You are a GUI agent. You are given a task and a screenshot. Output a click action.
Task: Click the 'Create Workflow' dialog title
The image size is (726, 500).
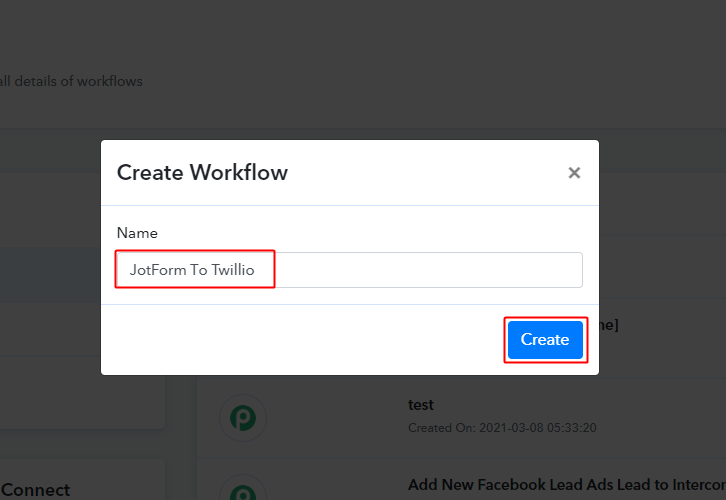pos(202,173)
